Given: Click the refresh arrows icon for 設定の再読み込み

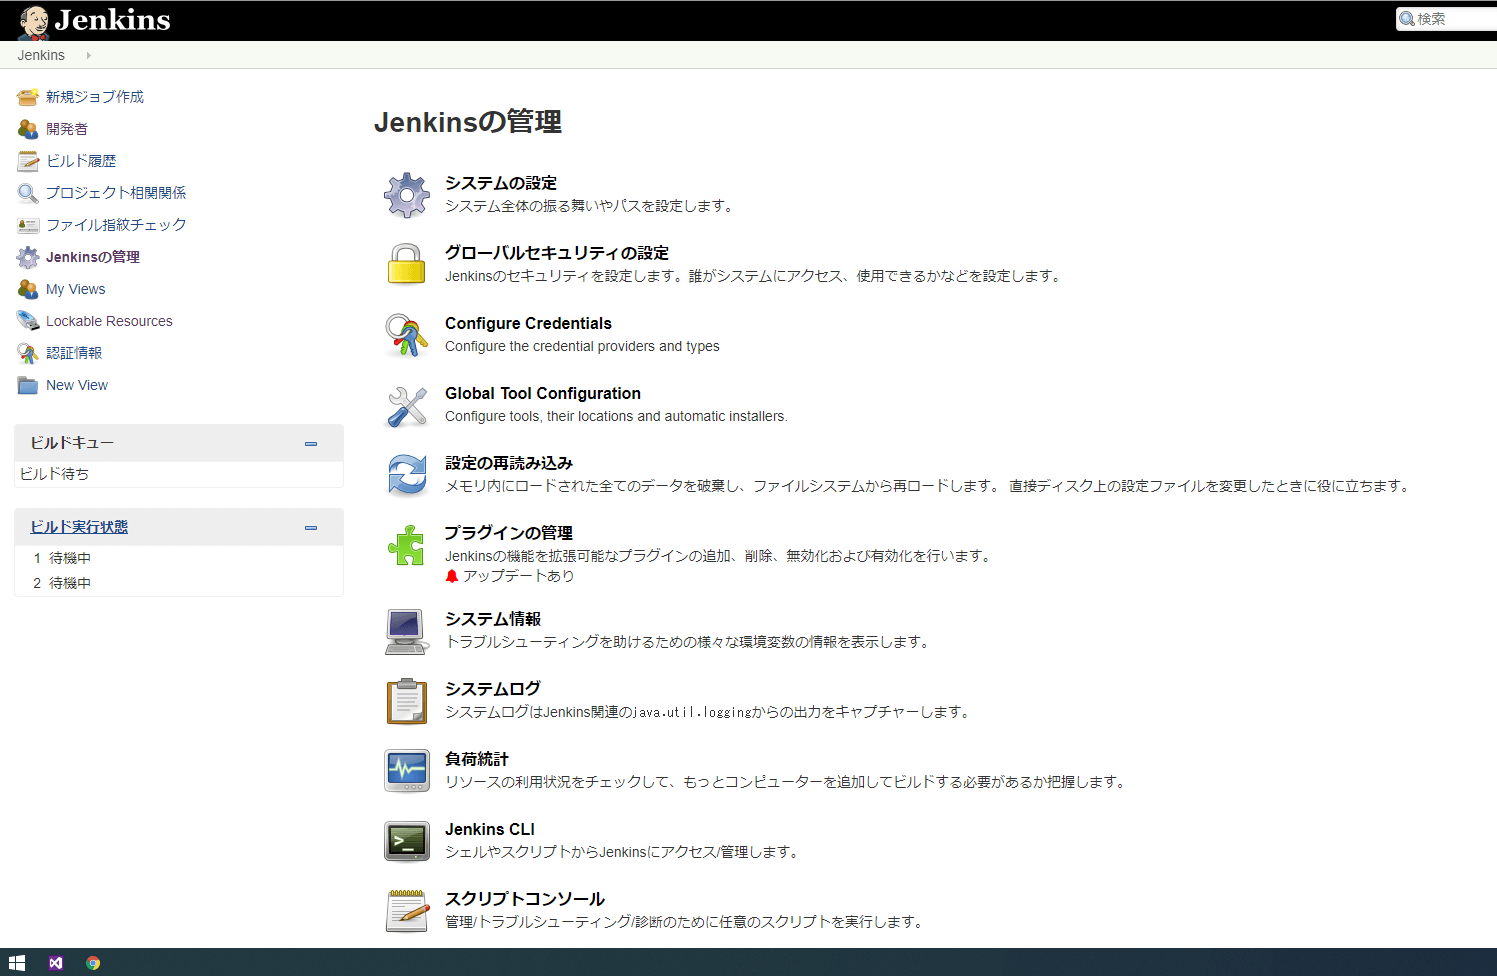Looking at the screenshot, I should [407, 475].
